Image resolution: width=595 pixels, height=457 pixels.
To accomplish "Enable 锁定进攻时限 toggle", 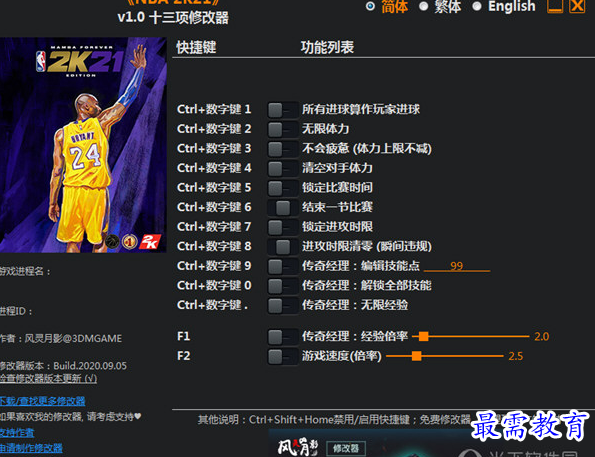I will click(283, 227).
